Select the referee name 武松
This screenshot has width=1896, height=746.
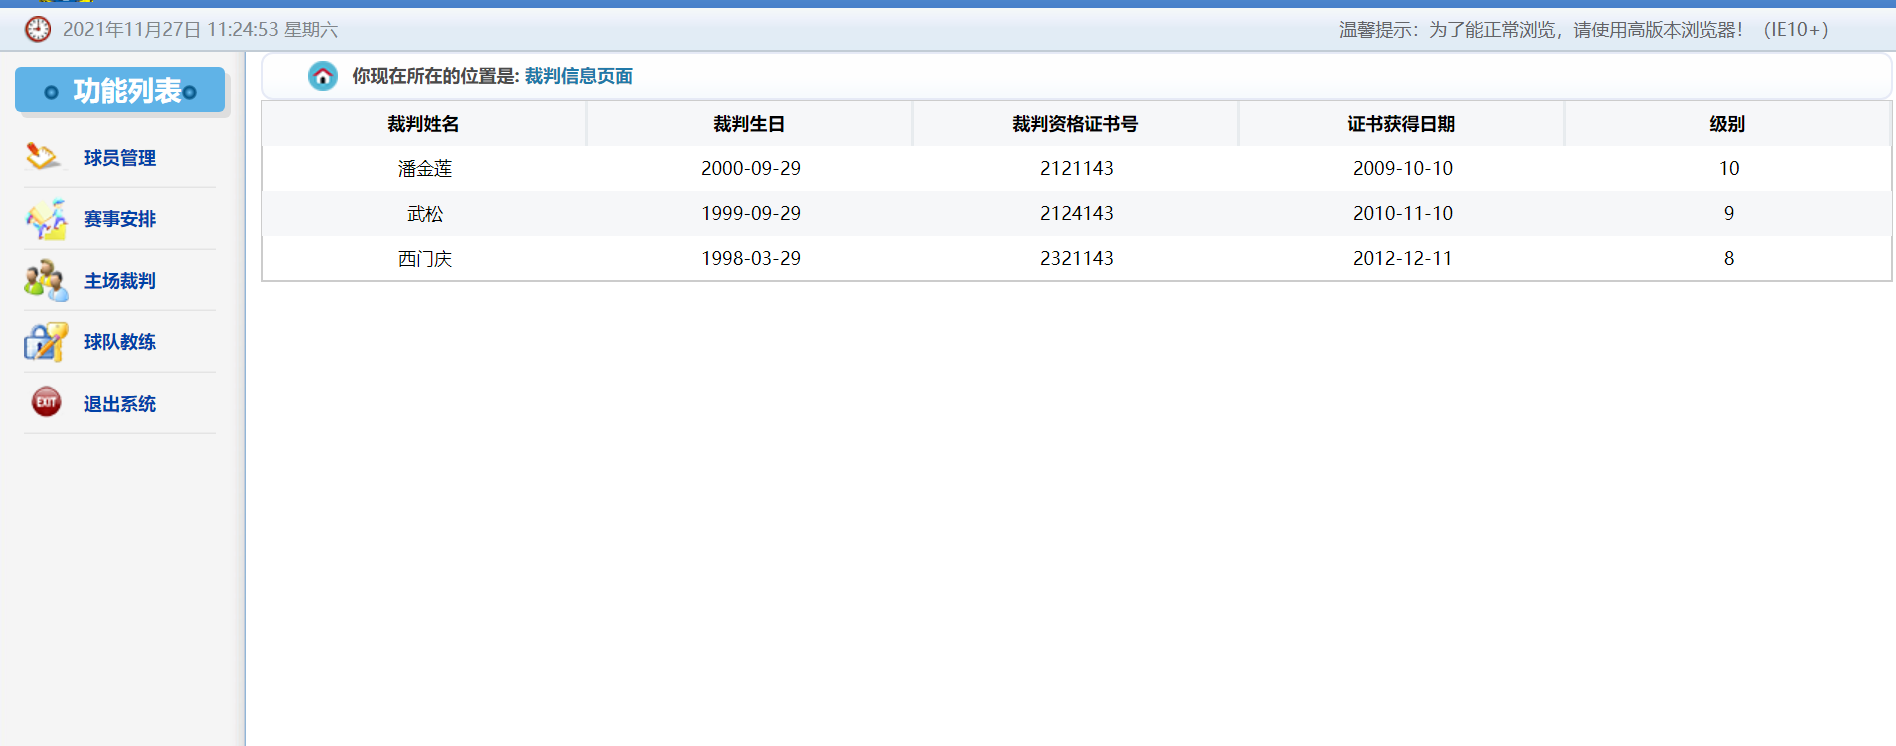coord(425,214)
